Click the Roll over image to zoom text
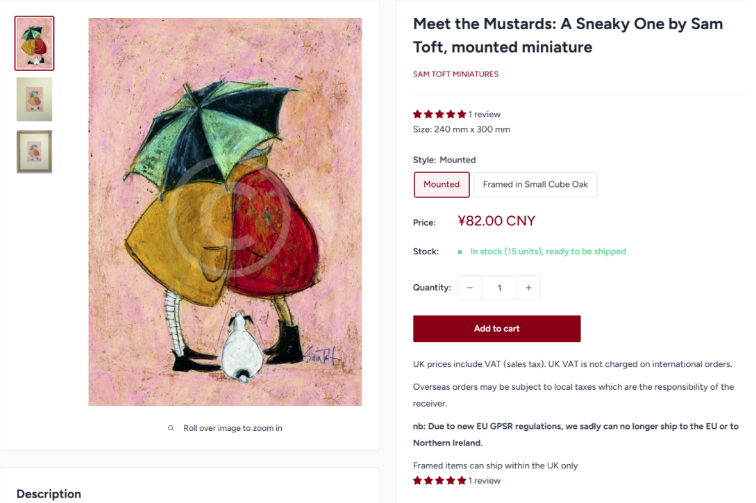Screen dimensions: 756x503 (x=232, y=428)
